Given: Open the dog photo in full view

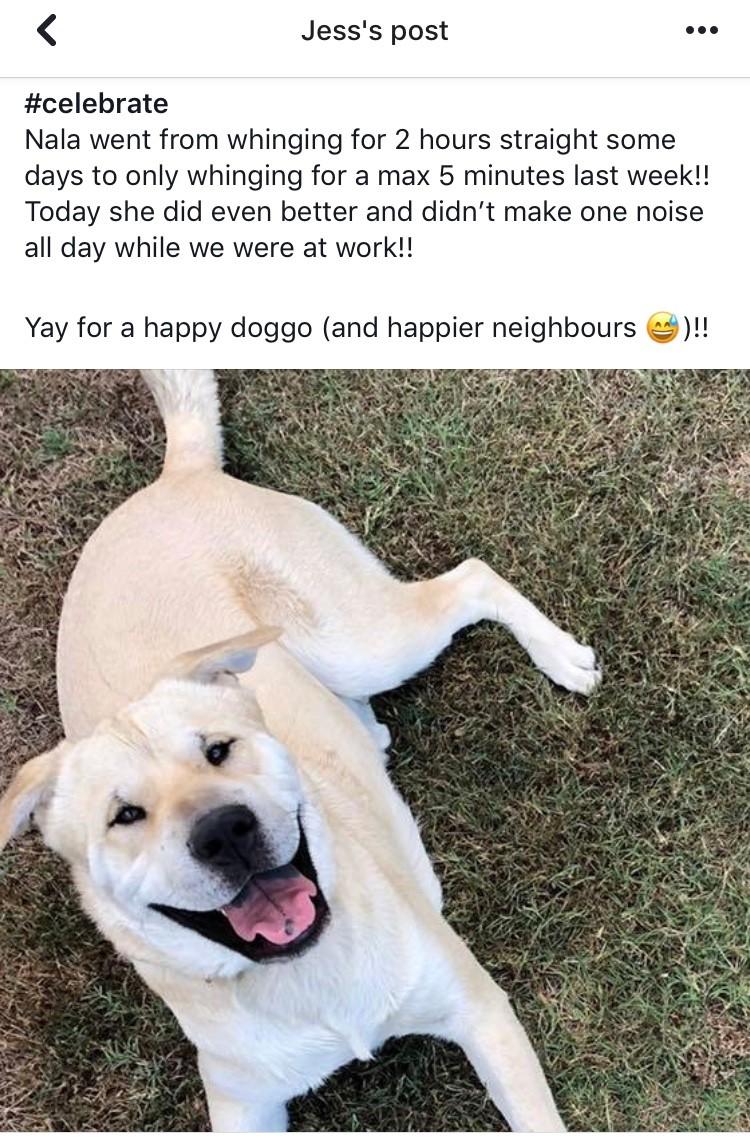Looking at the screenshot, I should click(375, 751).
